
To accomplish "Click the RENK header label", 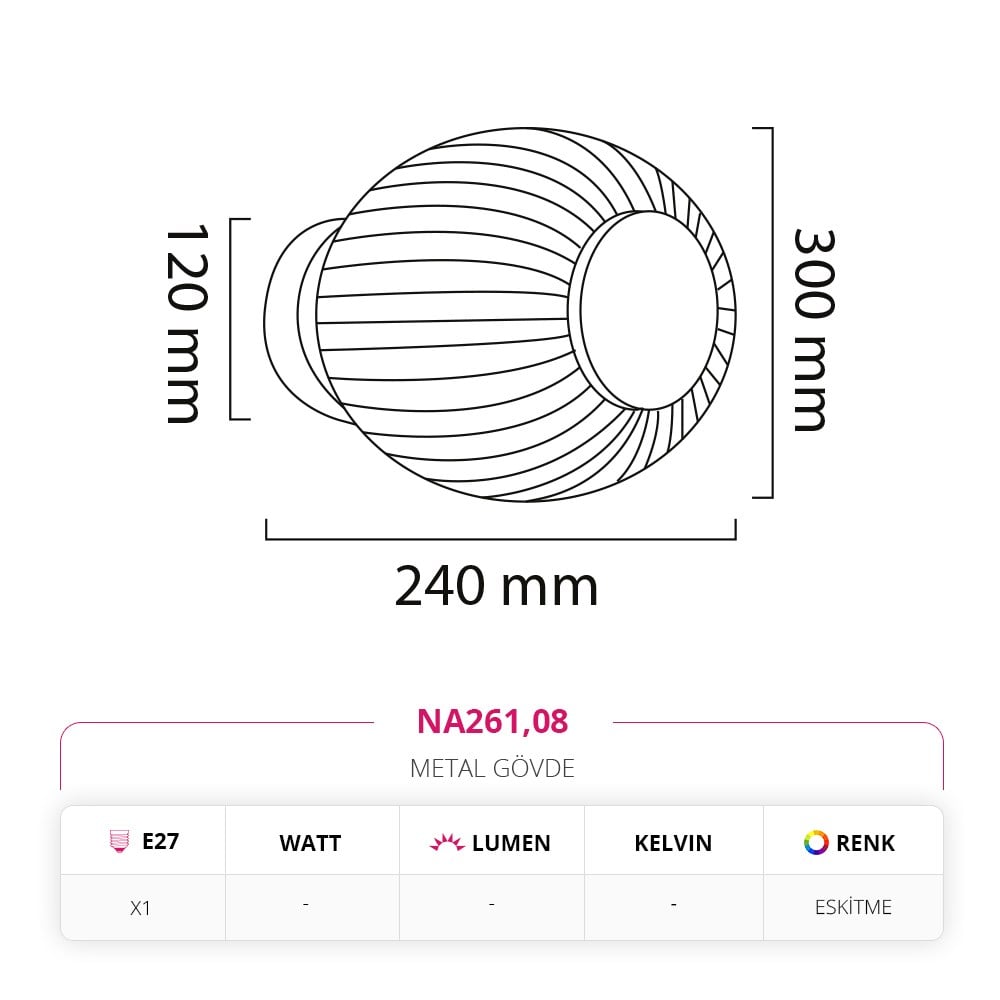I will pos(865,843).
